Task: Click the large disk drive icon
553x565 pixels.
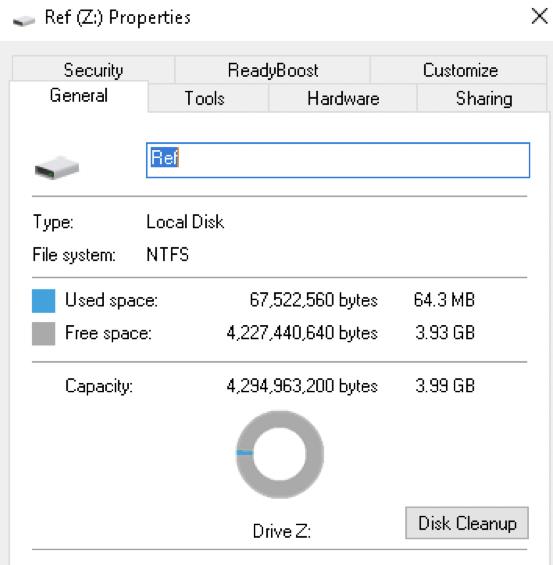Action: (x=57, y=168)
